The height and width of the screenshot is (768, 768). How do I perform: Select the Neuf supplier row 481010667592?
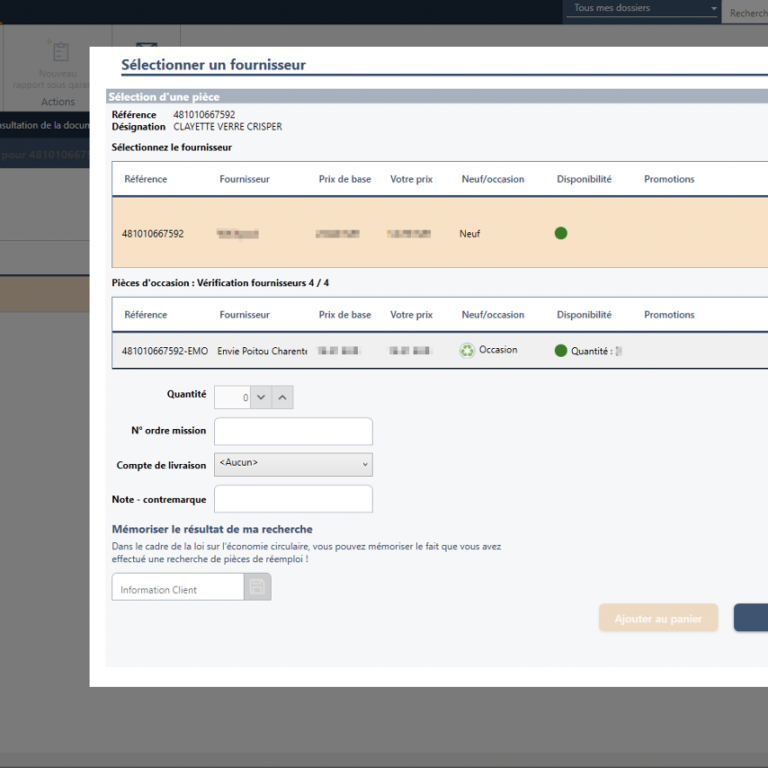click(430, 233)
